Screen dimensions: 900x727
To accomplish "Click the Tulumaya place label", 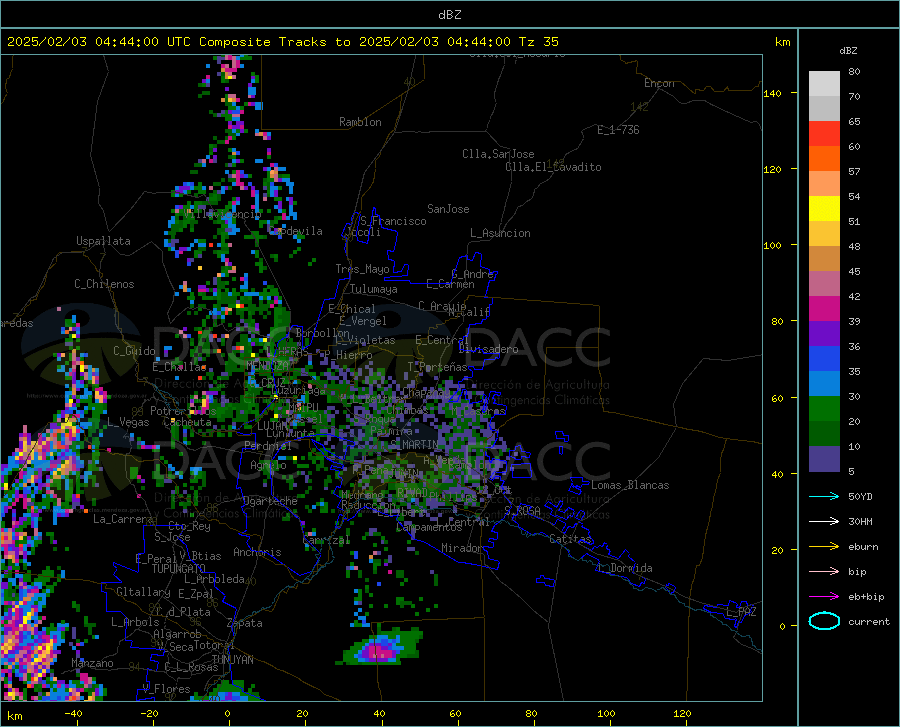I will (x=373, y=289).
